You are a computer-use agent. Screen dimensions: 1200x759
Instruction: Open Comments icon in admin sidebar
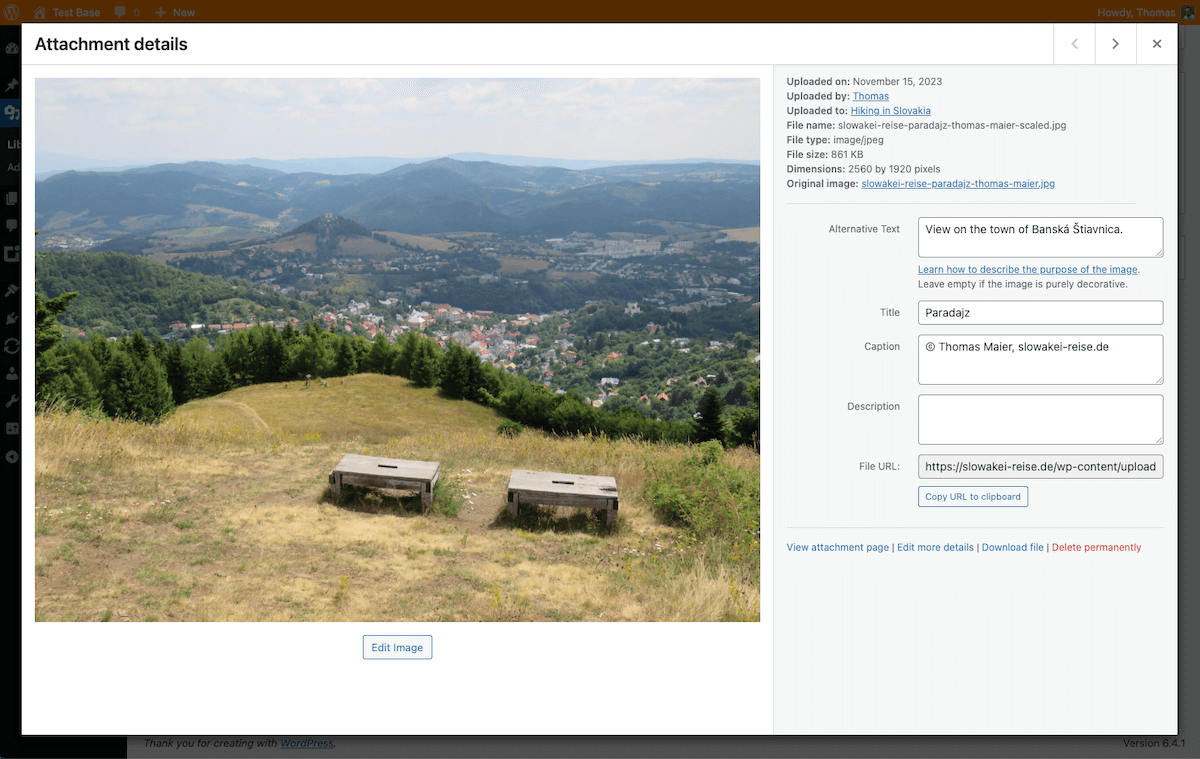tap(12, 226)
